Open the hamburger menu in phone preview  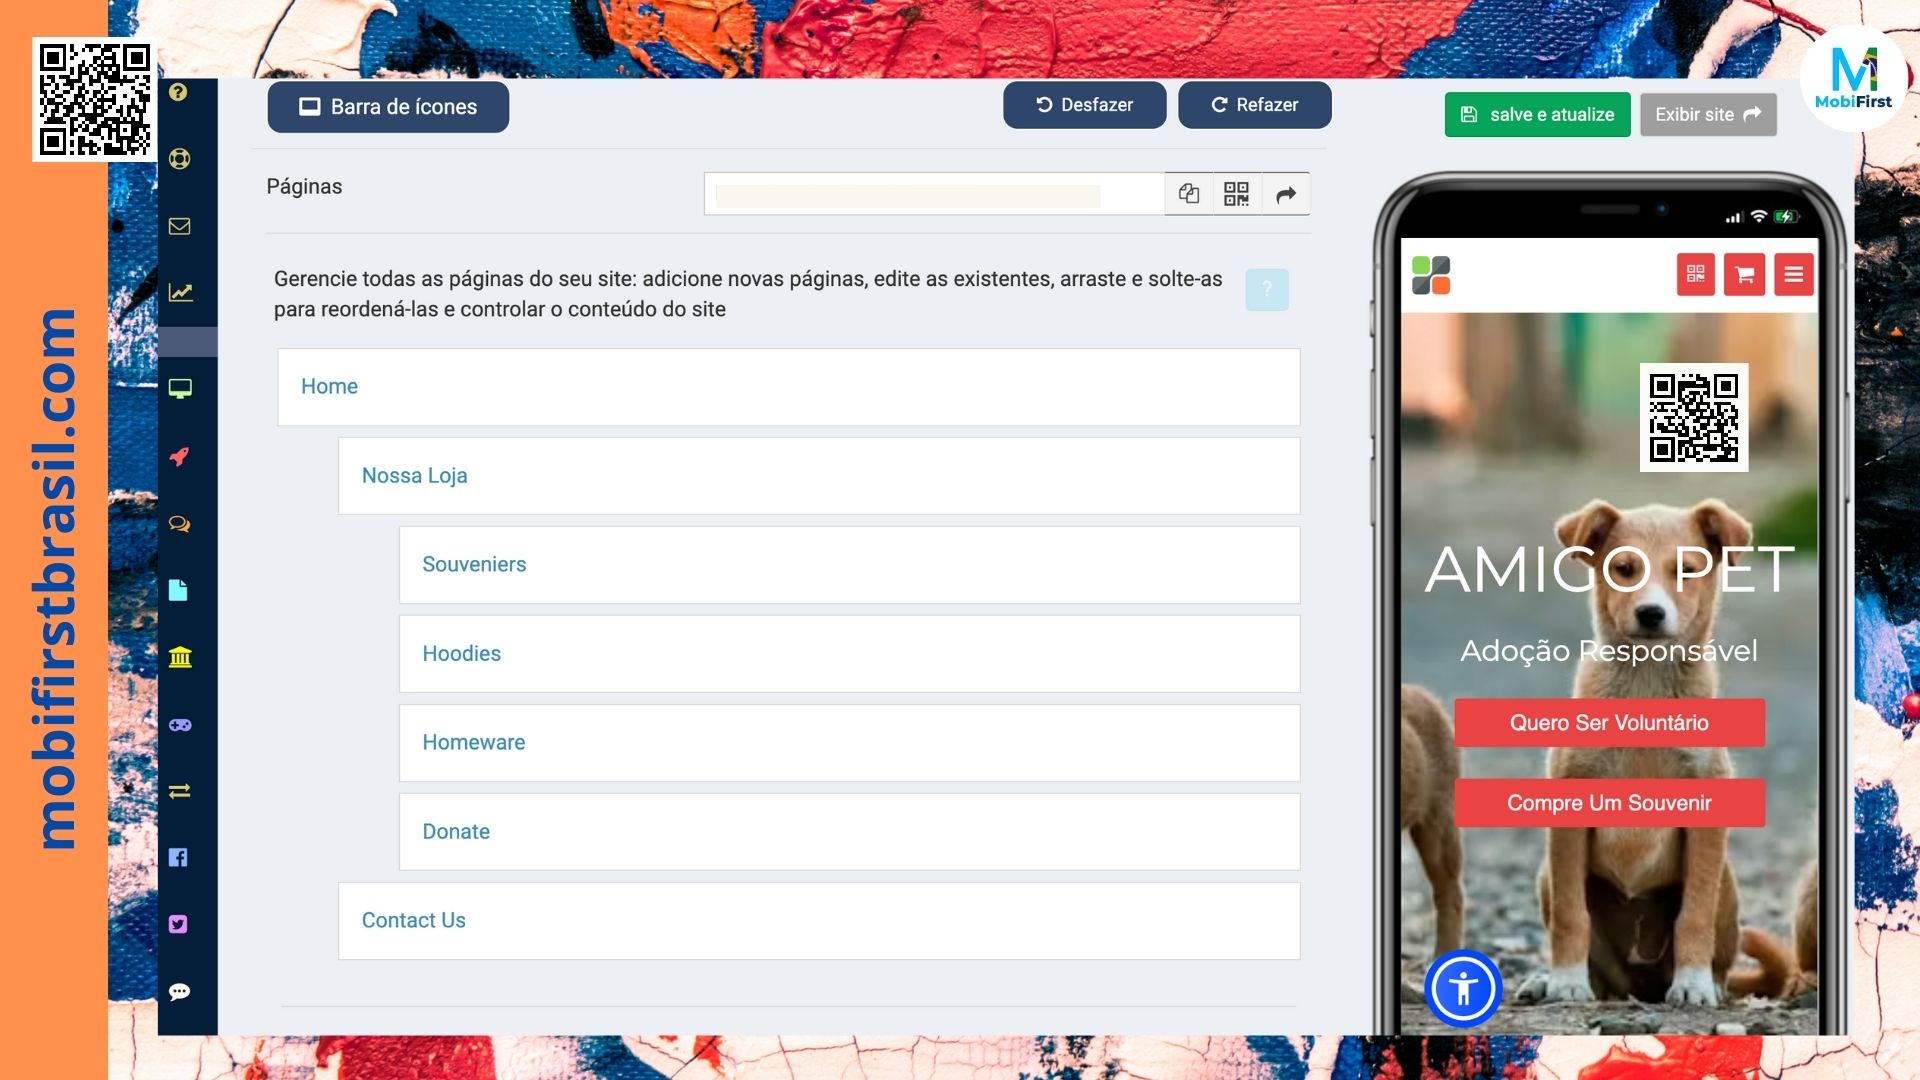click(x=1793, y=274)
